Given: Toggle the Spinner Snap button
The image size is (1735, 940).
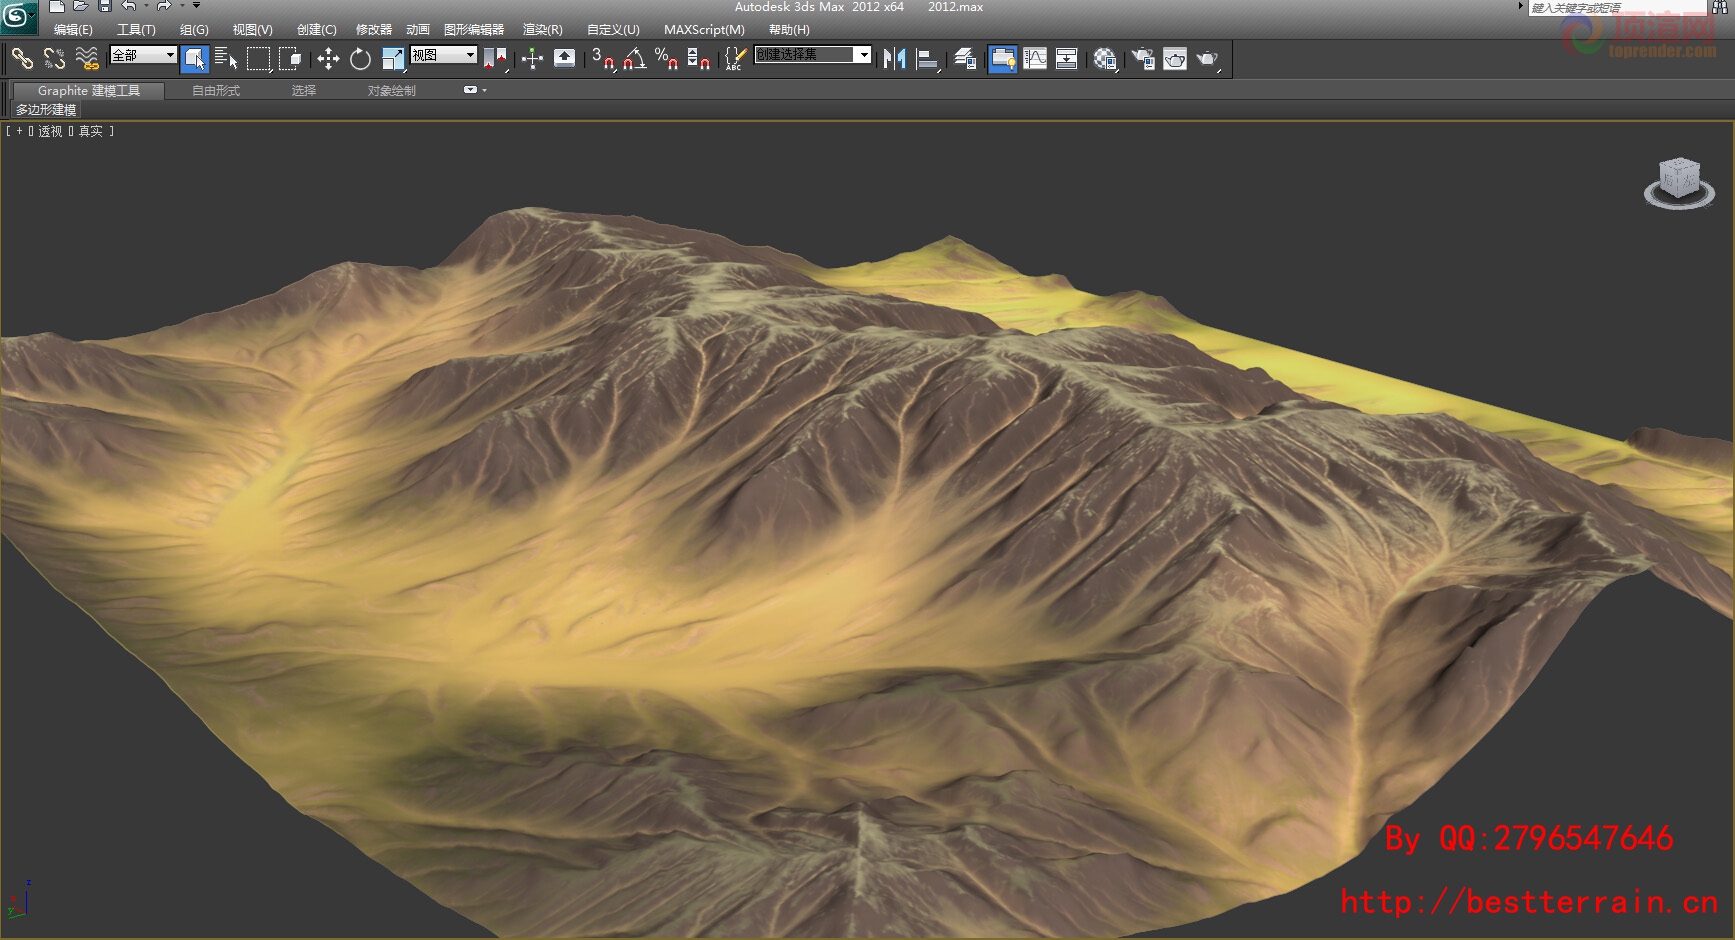Looking at the screenshot, I should tap(698, 59).
